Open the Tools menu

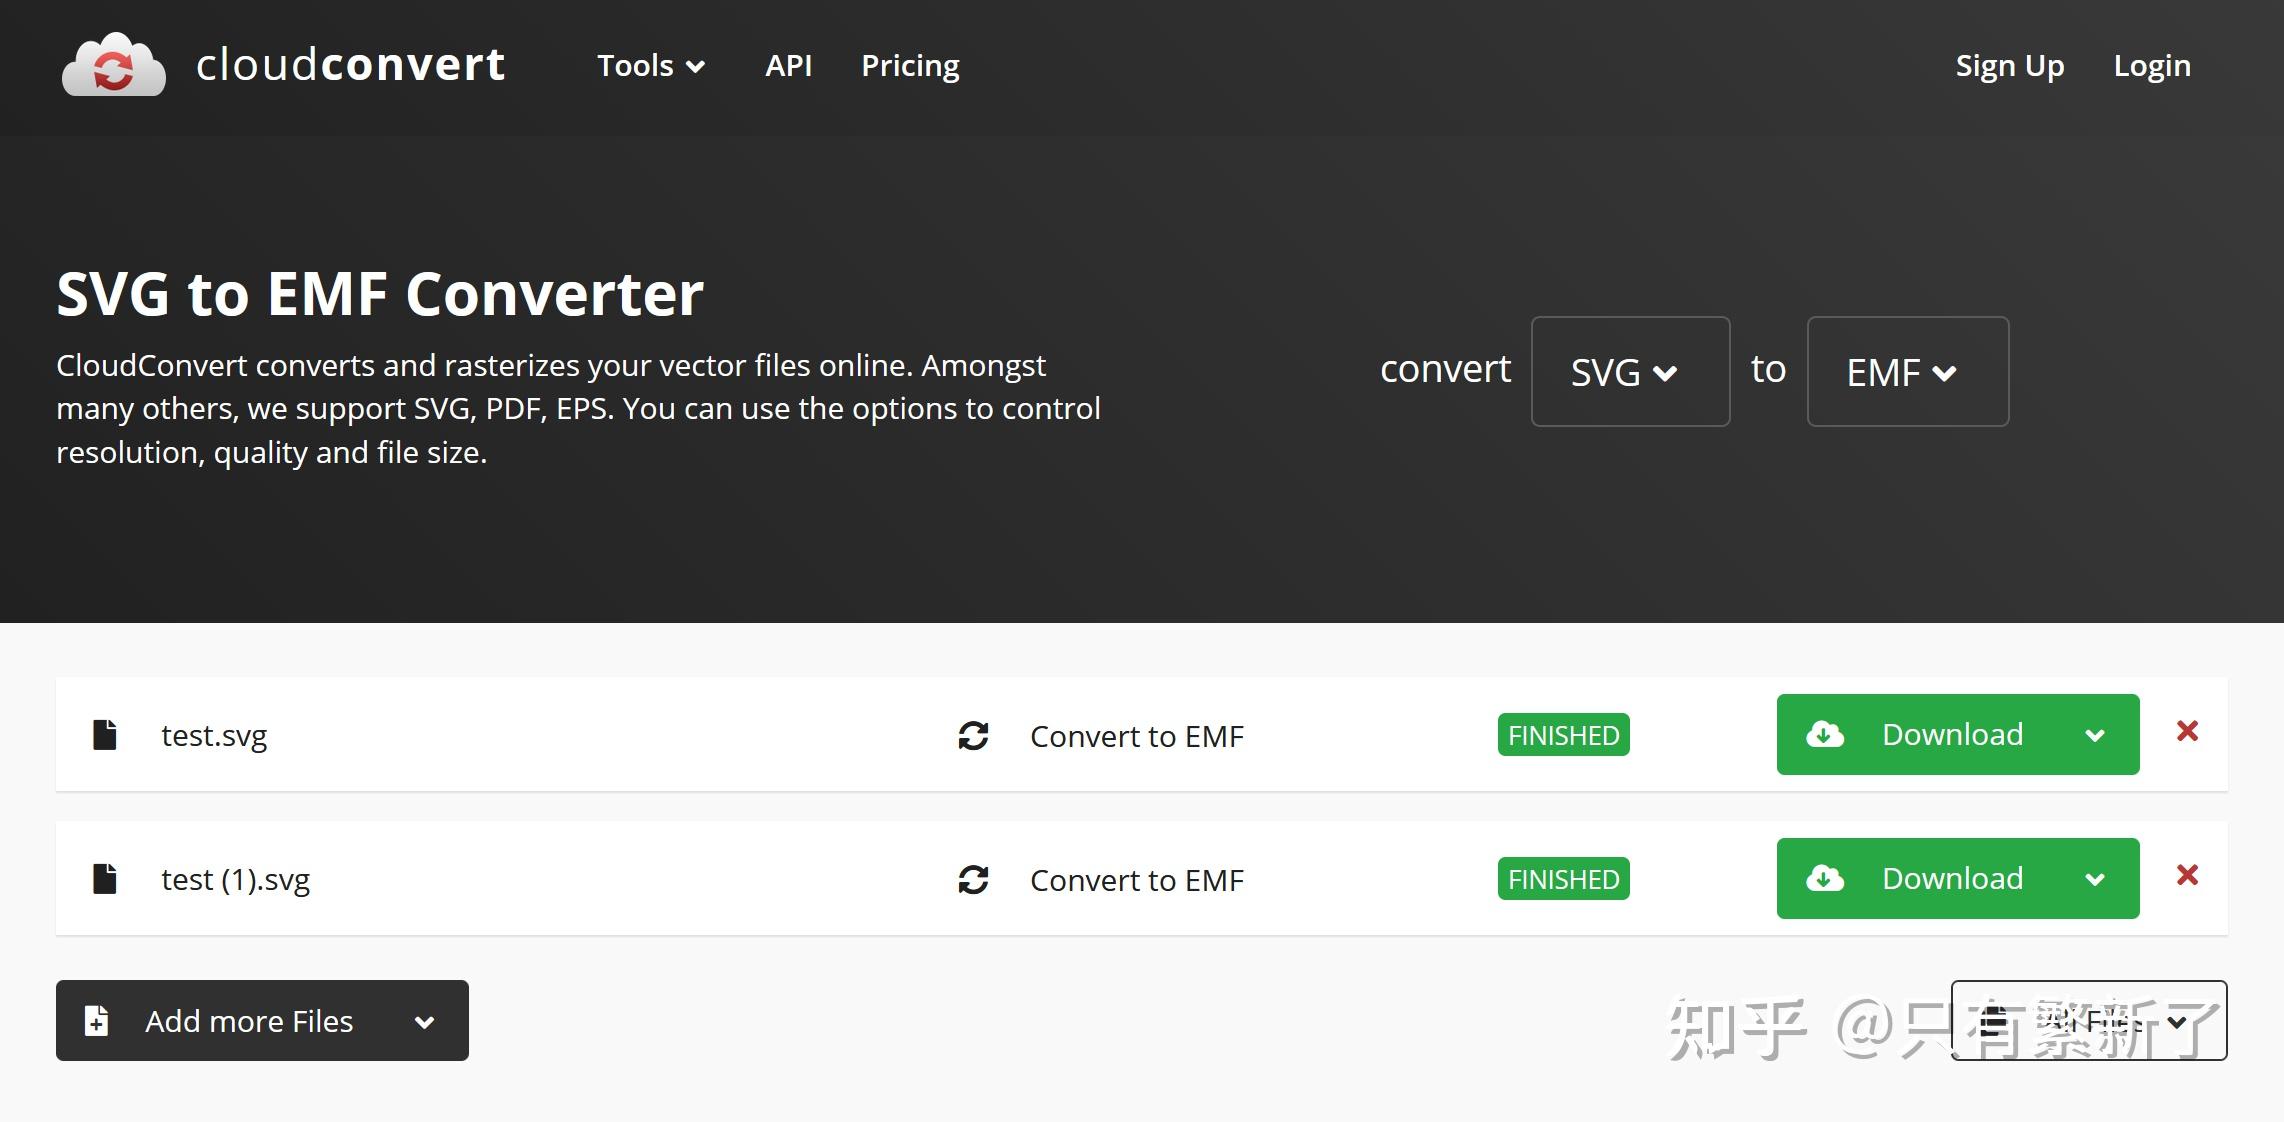coord(651,66)
